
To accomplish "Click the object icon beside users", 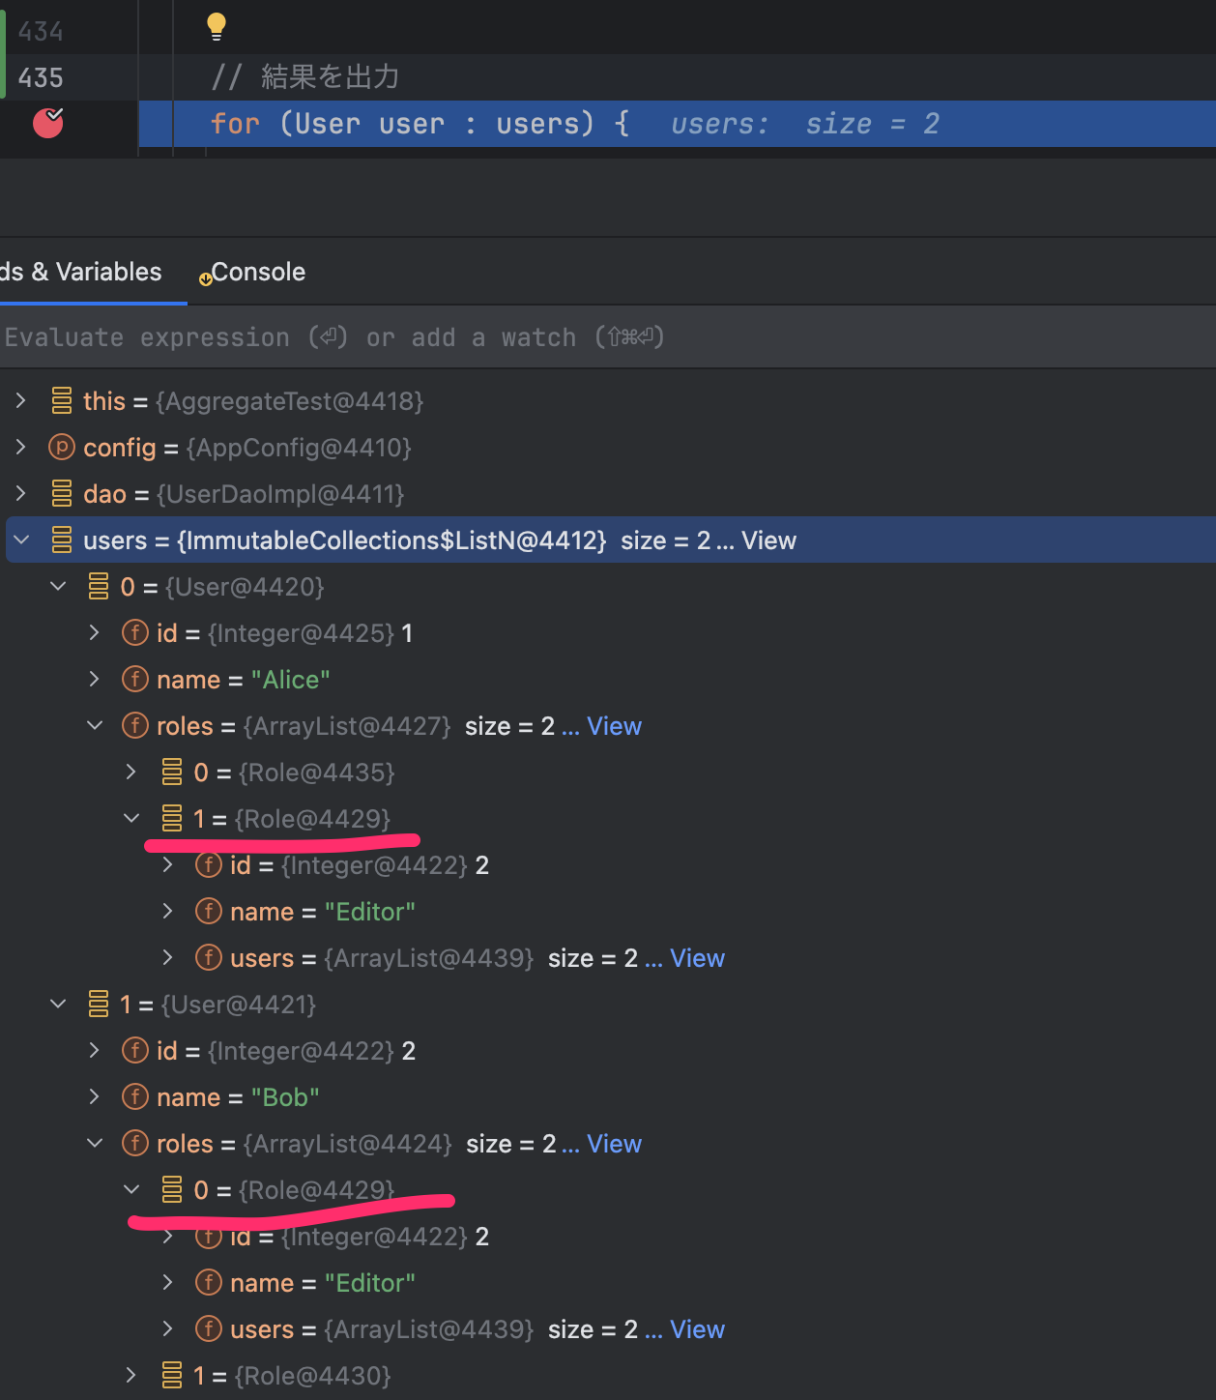I will pos(61,540).
